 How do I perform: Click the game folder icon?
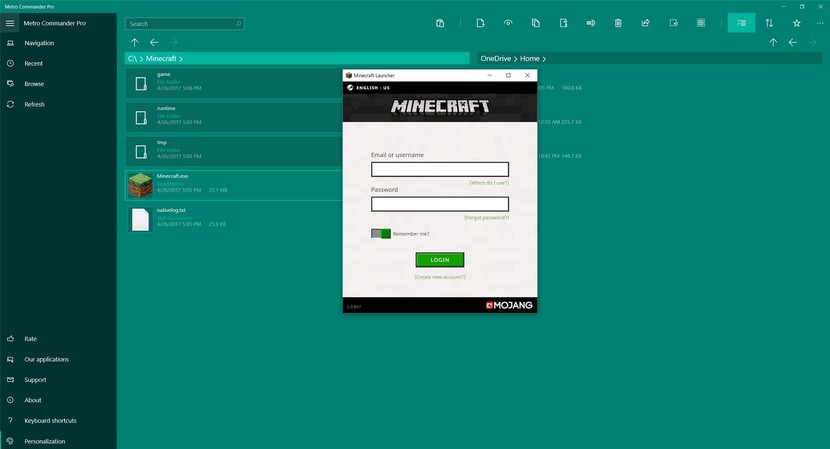pyautogui.click(x=141, y=84)
